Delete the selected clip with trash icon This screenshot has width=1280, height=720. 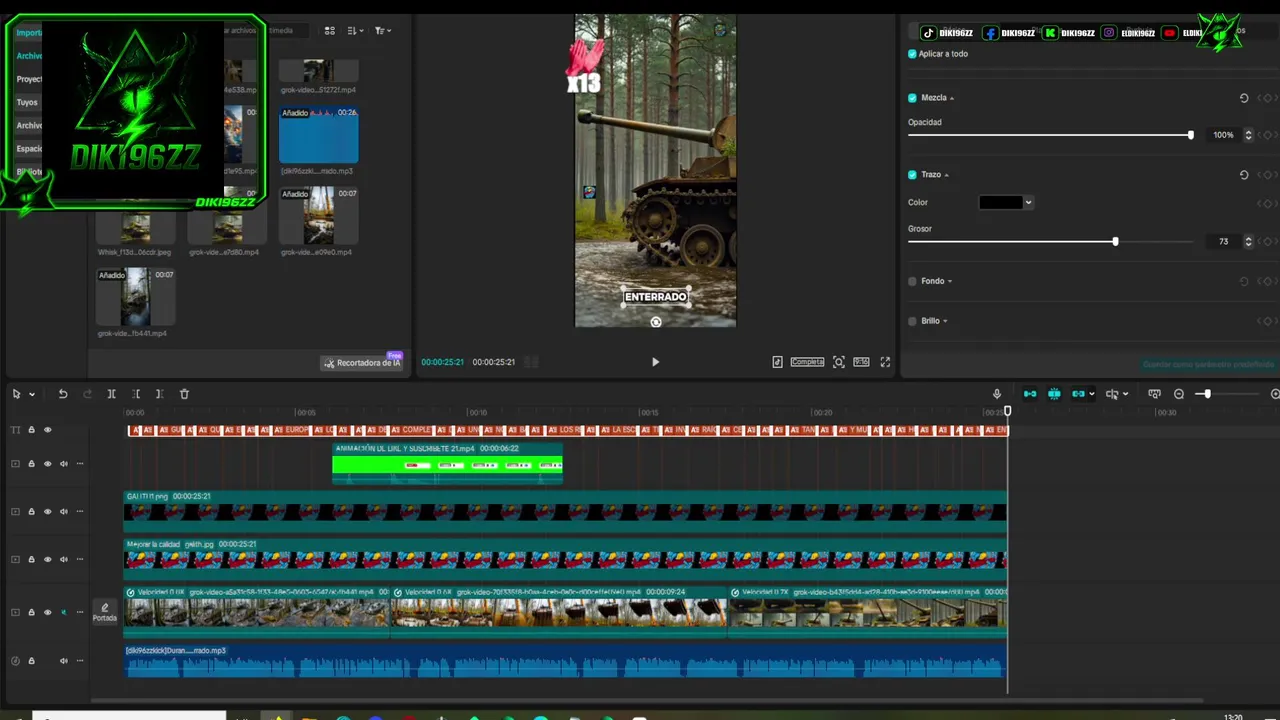click(x=184, y=394)
